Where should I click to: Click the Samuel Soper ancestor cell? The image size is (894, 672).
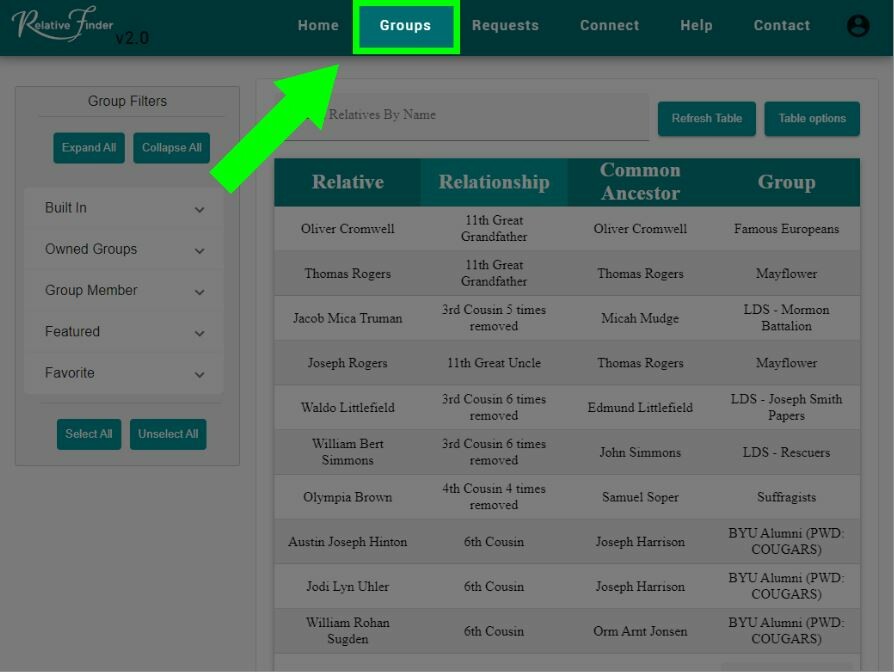coord(640,497)
